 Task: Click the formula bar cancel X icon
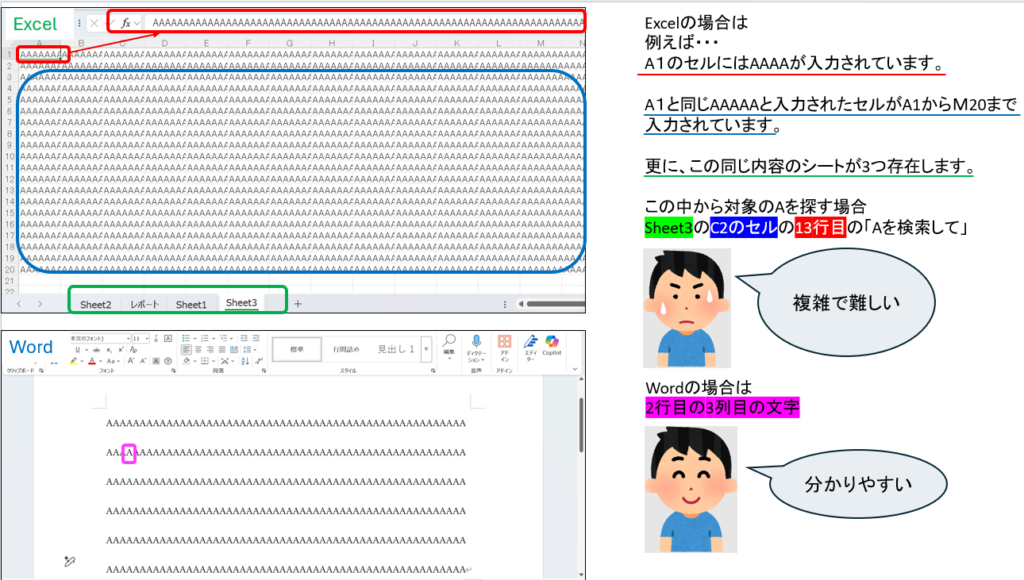pyautogui.click(x=94, y=22)
